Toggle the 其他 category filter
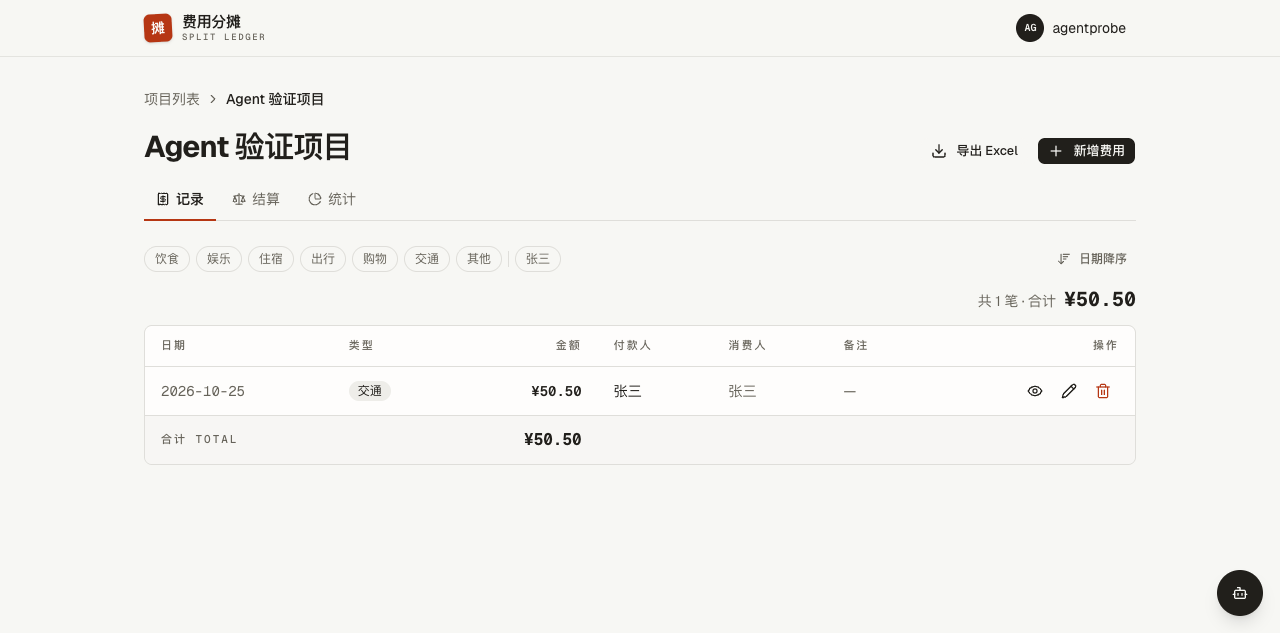Screen dimensions: 1280x633 pyautogui.click(x=479, y=259)
